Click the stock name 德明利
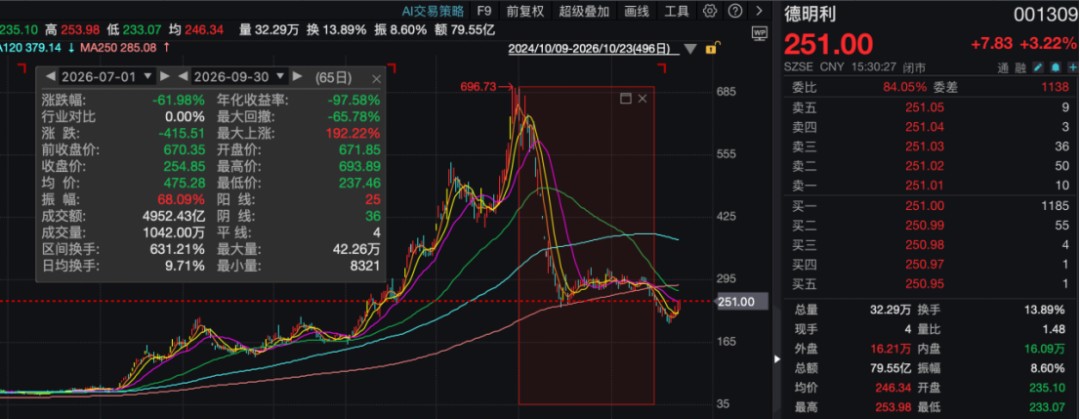This screenshot has height=419, width=1080. pyautogui.click(x=811, y=13)
